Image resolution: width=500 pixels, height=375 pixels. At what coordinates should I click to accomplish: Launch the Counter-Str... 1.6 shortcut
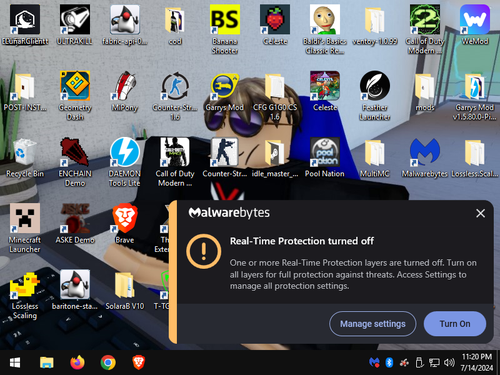click(175, 96)
